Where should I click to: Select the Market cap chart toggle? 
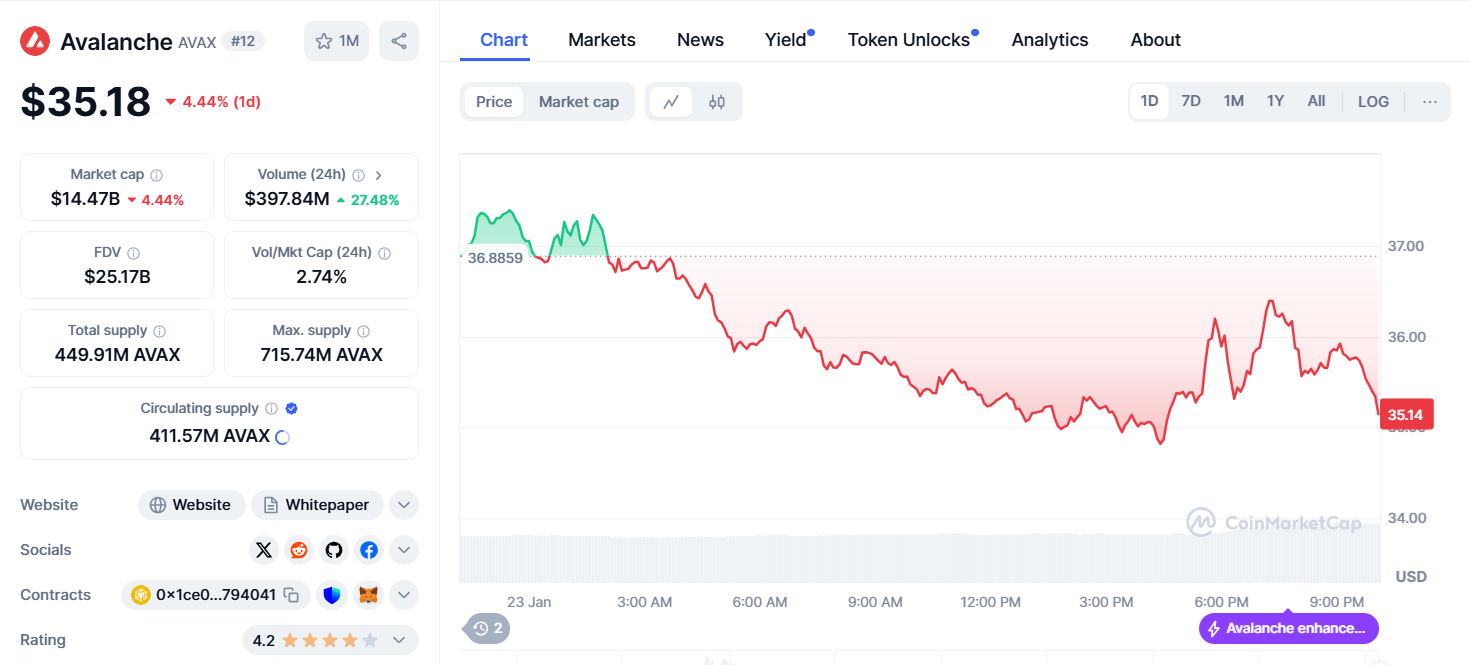(x=579, y=102)
